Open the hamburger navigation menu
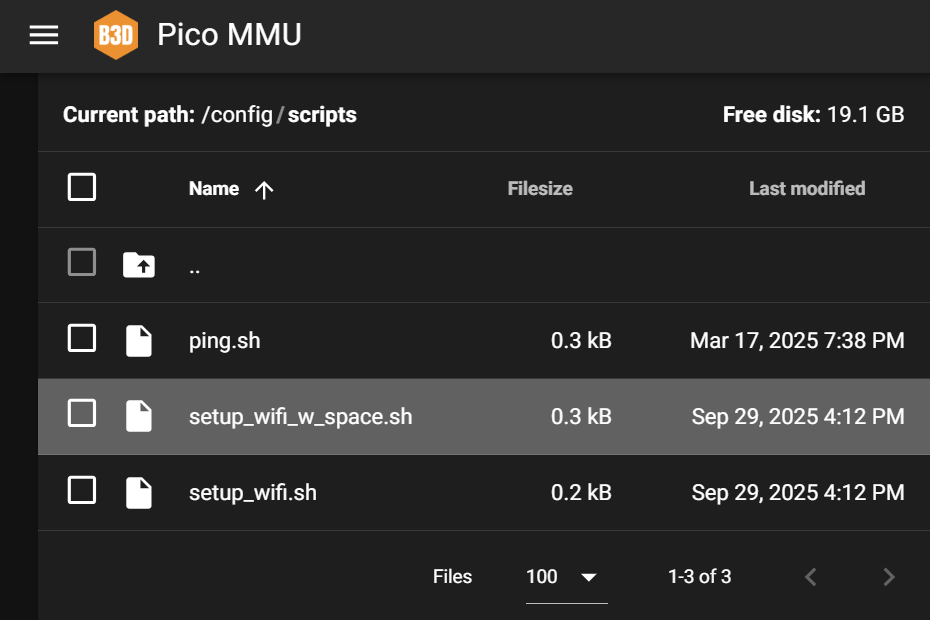This screenshot has height=620, width=930. (x=44, y=35)
